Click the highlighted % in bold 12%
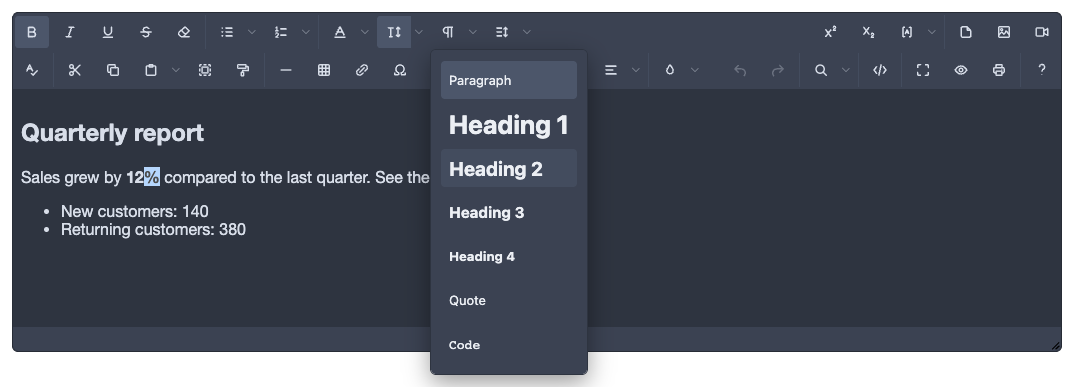The image size is (1074, 387). click(x=152, y=177)
